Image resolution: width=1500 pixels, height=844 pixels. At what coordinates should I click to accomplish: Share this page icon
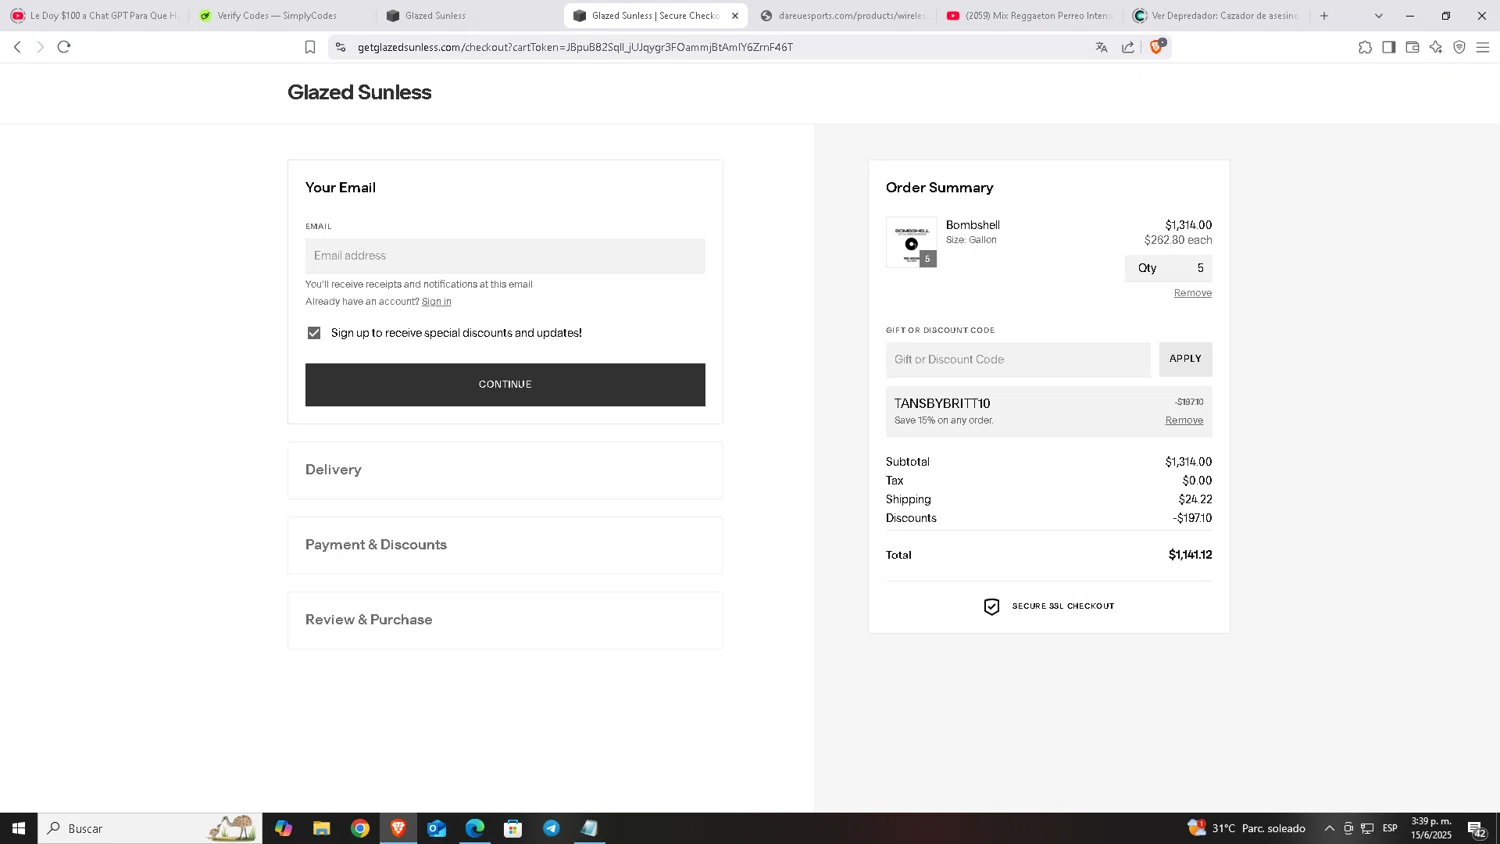coord(1128,47)
